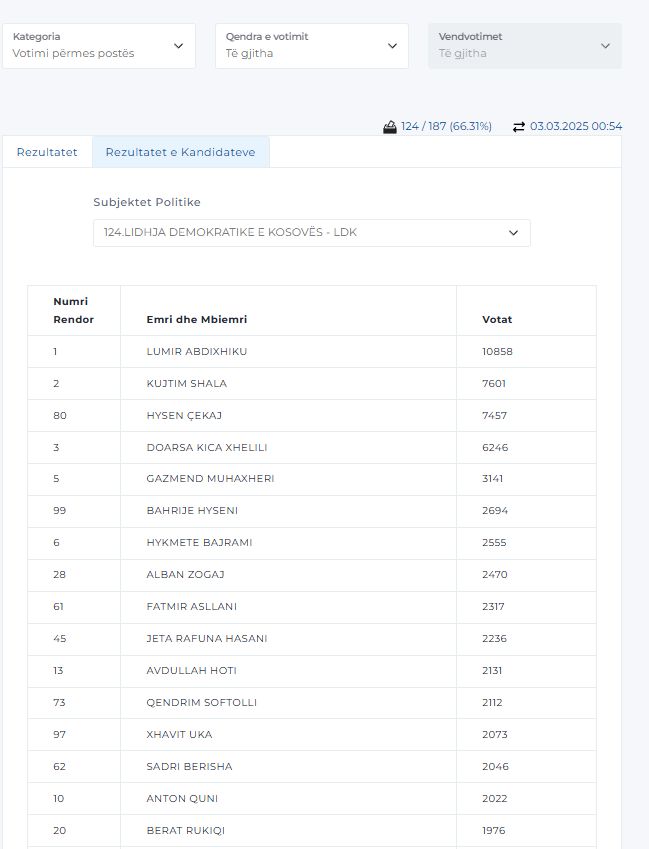
Task: Click the Votat column header
Action: point(497,319)
